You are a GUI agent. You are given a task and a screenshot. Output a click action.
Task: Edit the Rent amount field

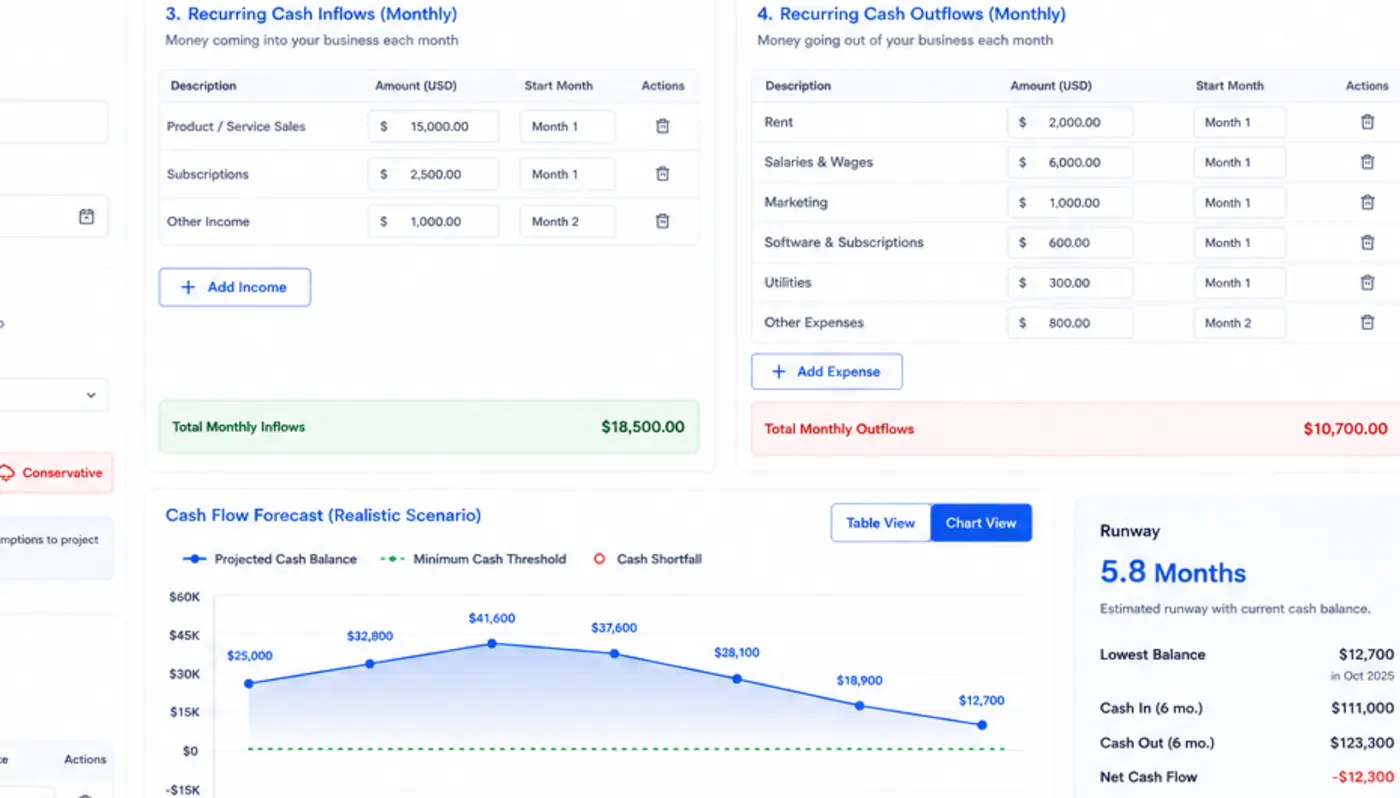(x=1070, y=122)
